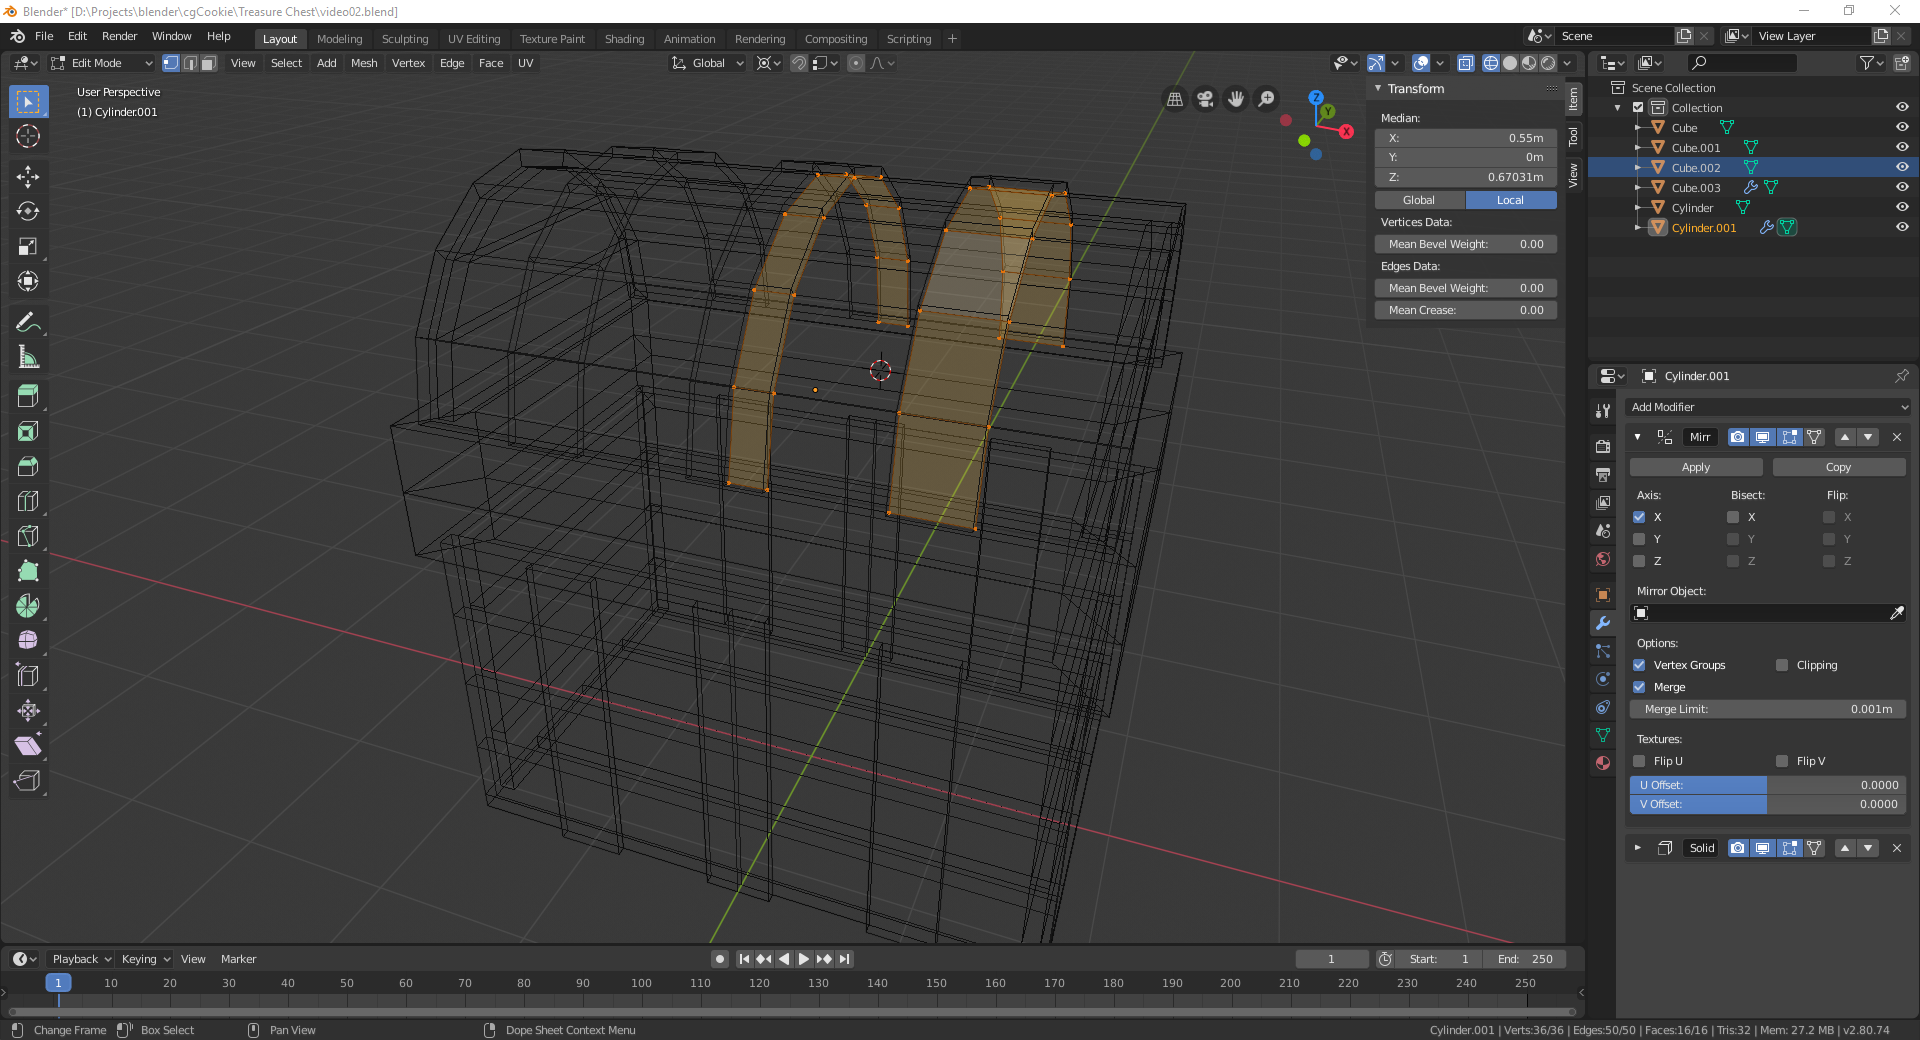Choose the Extrude Region tool
The image size is (1920, 1040).
[28, 396]
